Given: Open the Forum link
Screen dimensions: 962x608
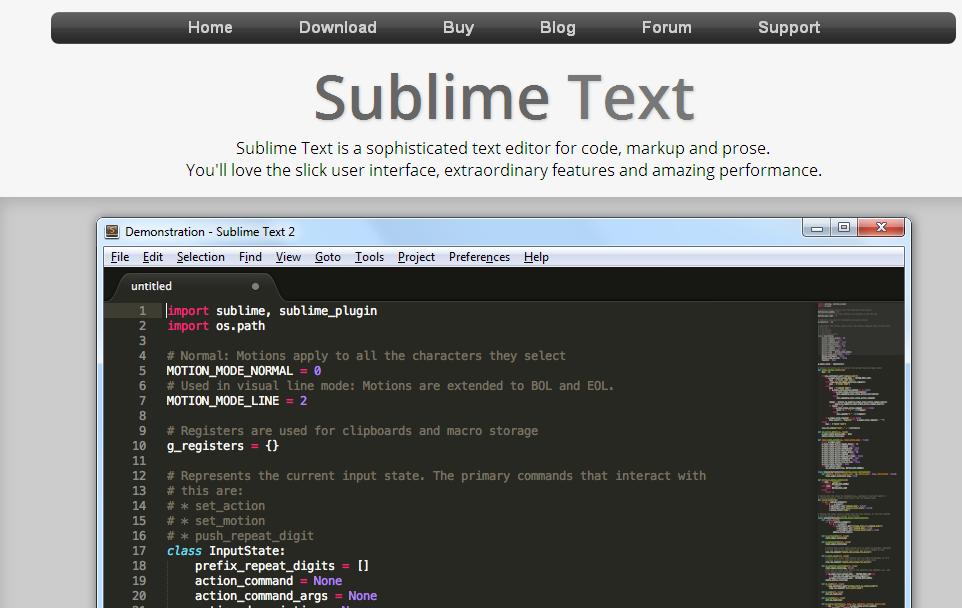Looking at the screenshot, I should pyautogui.click(x=666, y=28).
